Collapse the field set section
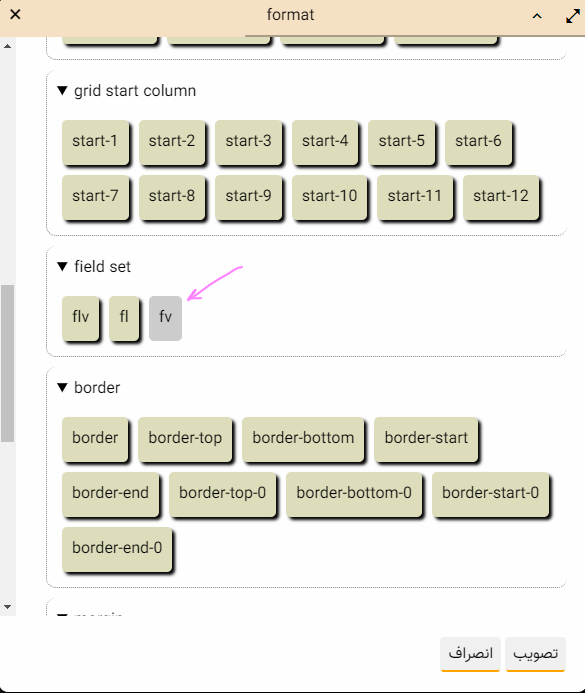 click(x=62, y=267)
